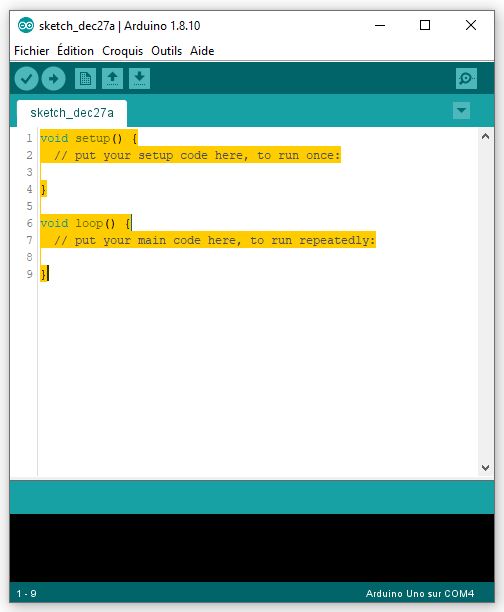Click the black console output area
504x612 pixels.
pos(252,548)
